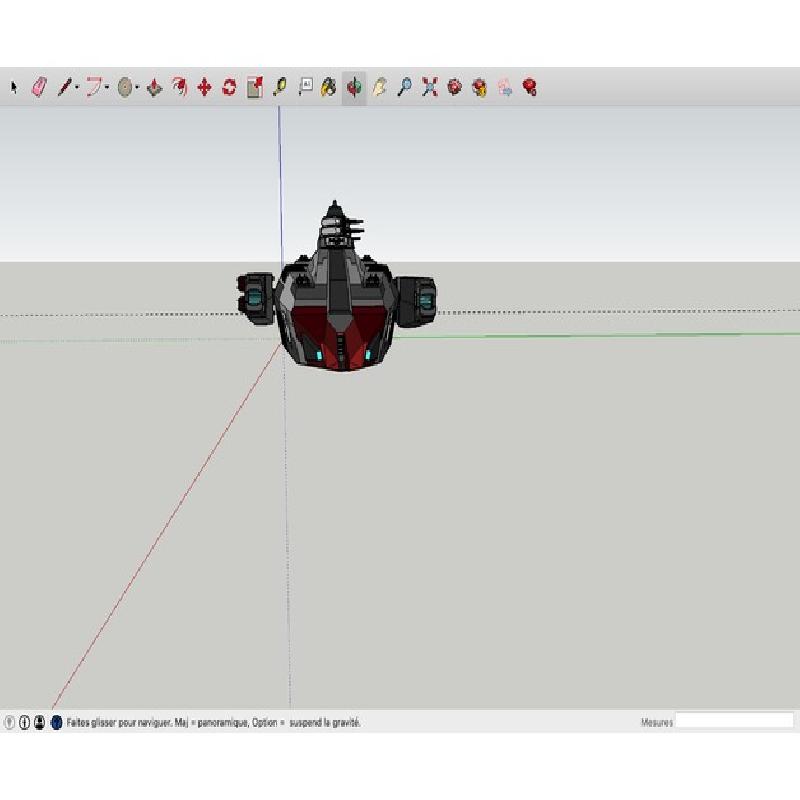Click the Zoom Extents tool

429,88
